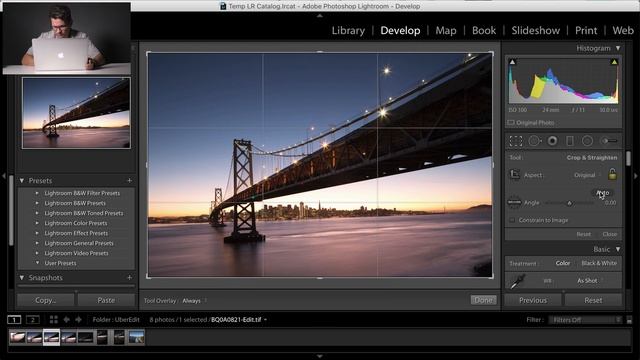Viewport: 640px width, 360px height.
Task: Toggle the aspect ratio lock padlock
Action: point(612,174)
